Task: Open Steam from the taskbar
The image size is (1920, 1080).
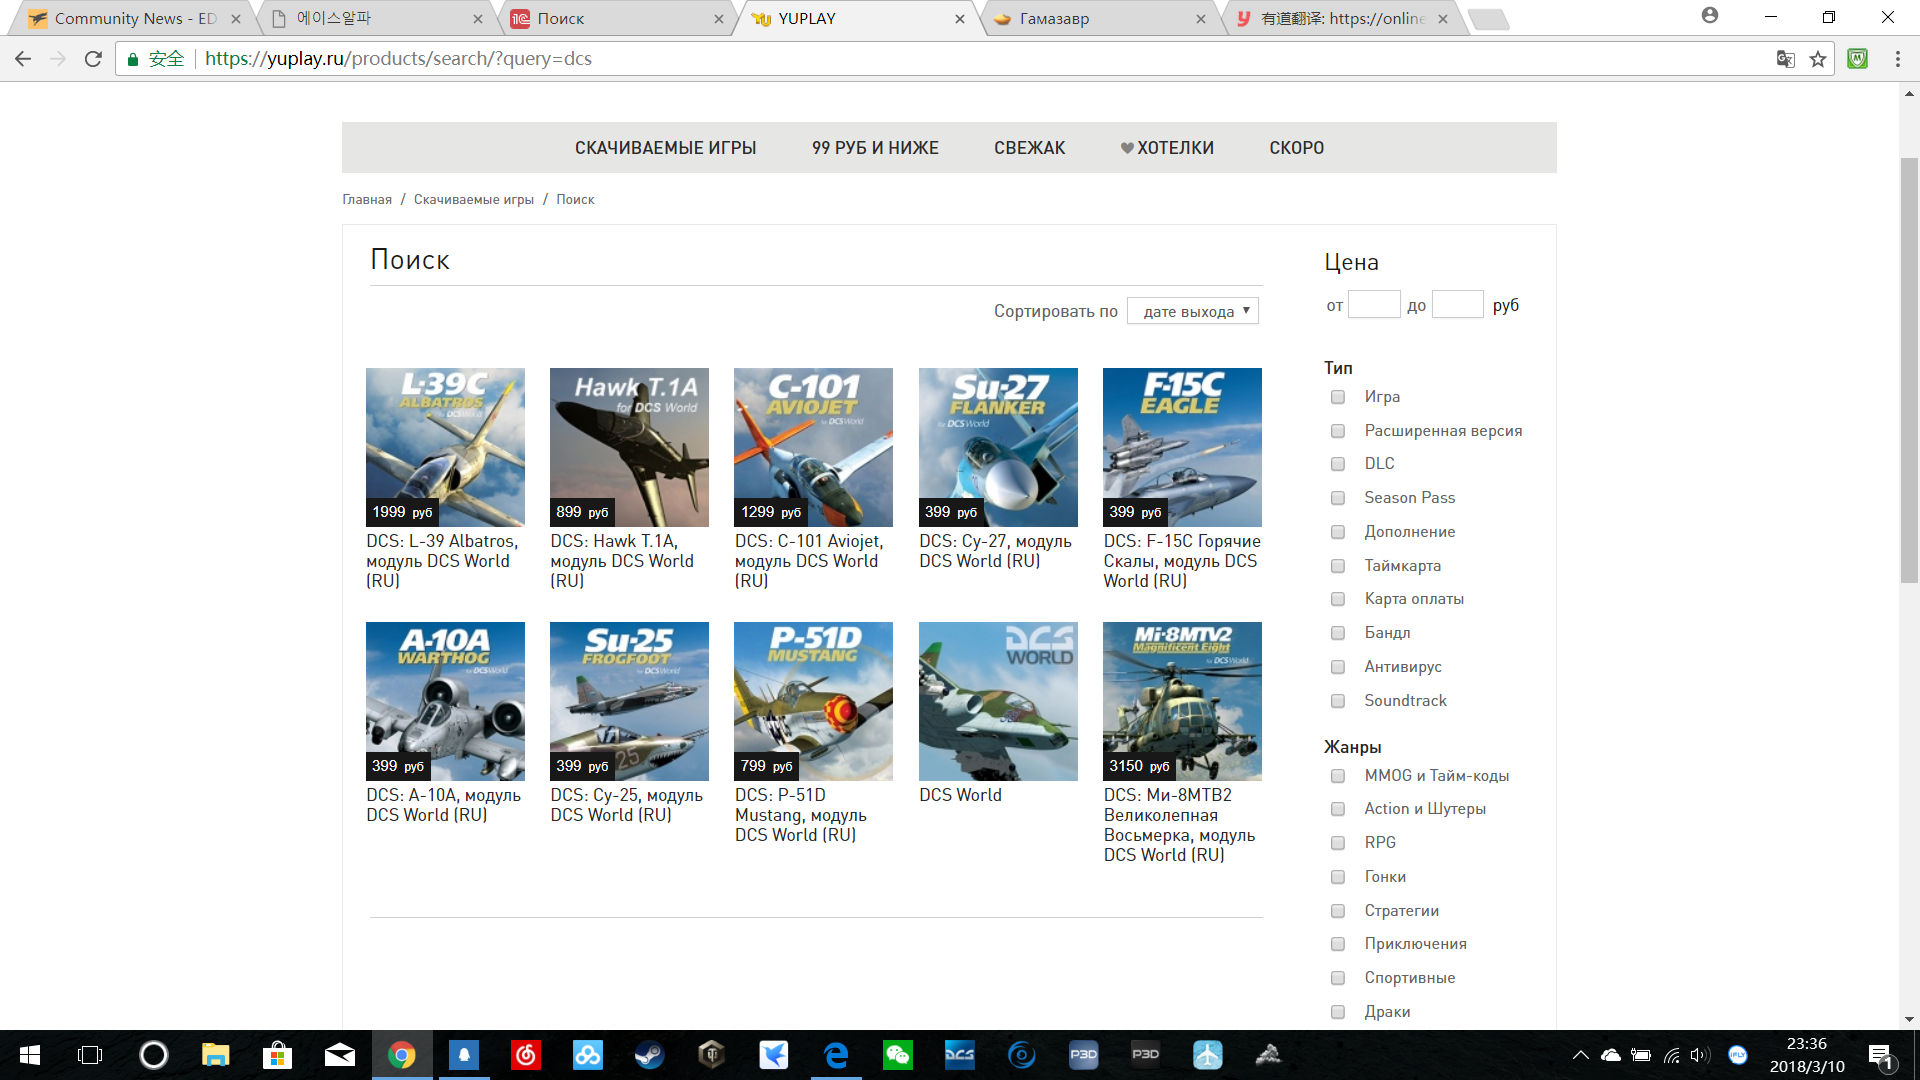Action: [649, 1054]
